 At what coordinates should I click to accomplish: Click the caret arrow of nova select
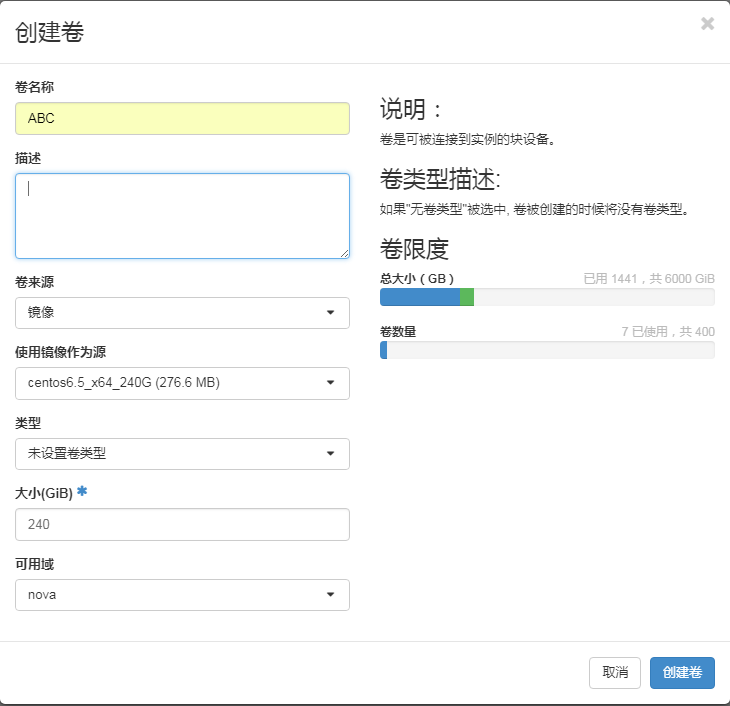coord(330,595)
